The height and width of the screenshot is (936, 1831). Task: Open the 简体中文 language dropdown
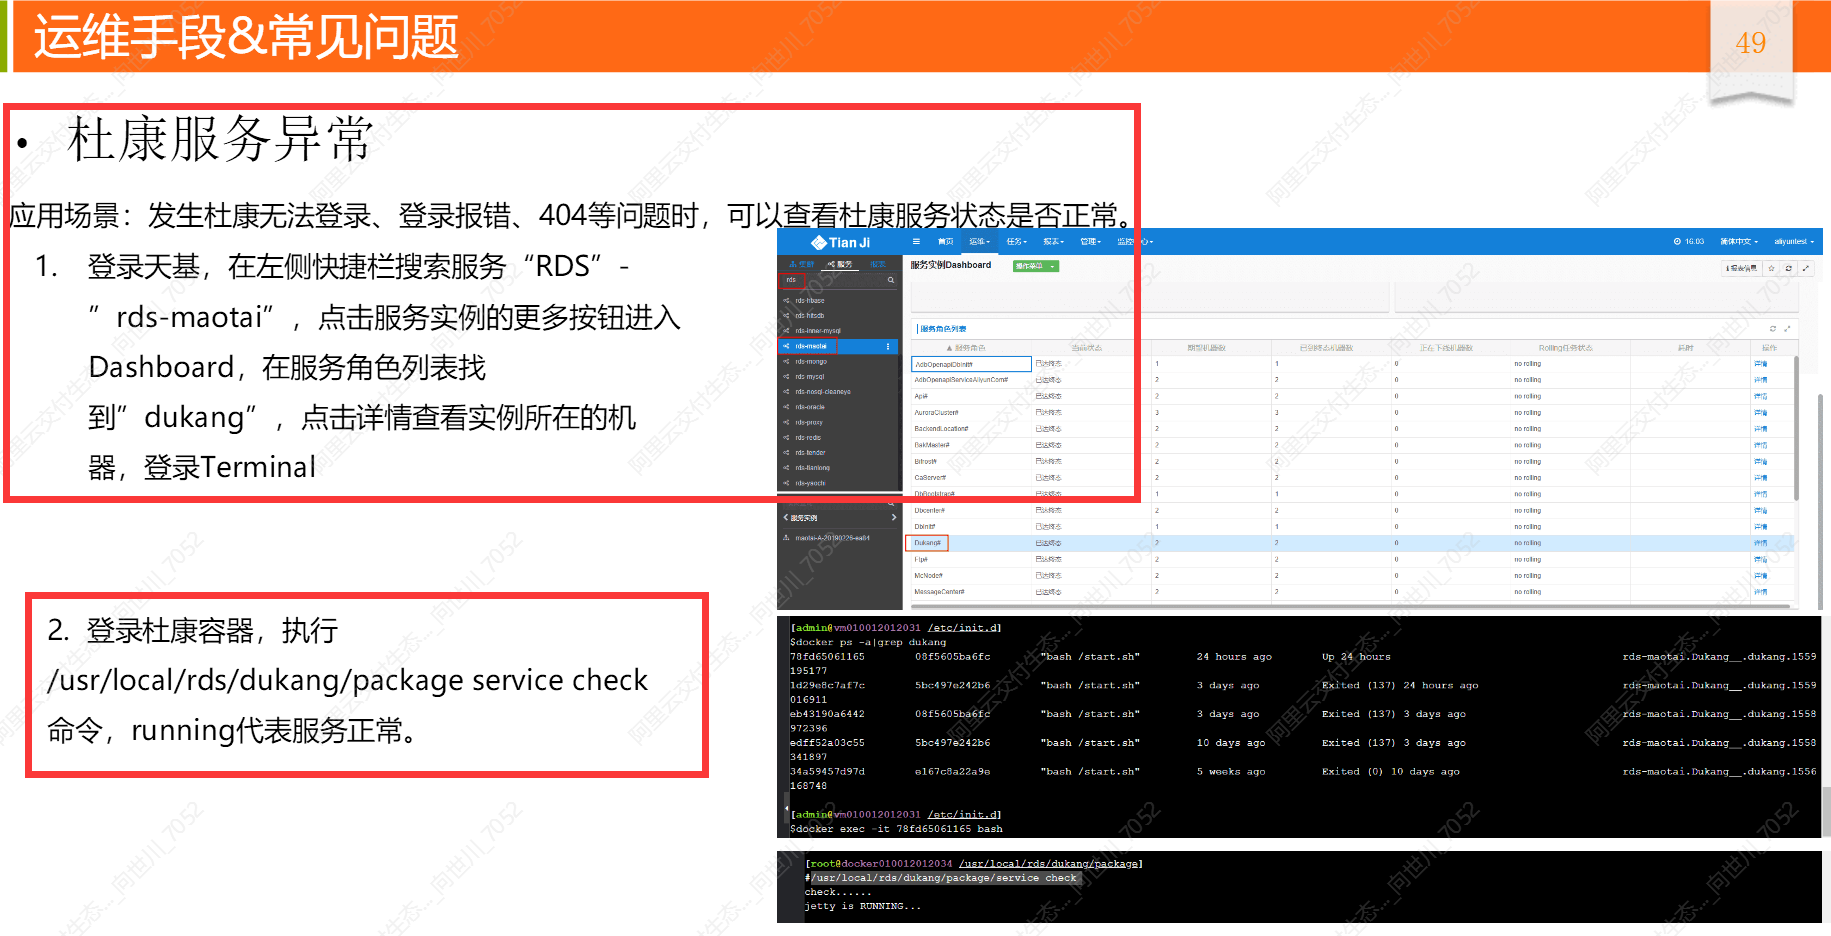coord(1739,242)
